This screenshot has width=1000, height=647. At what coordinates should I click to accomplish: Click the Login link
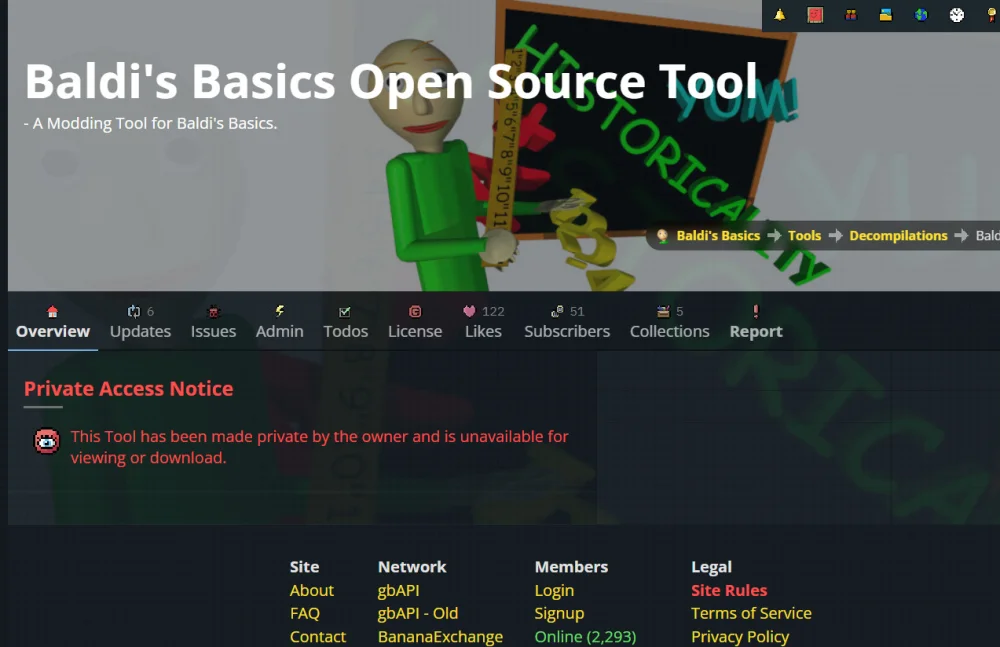[x=554, y=590]
